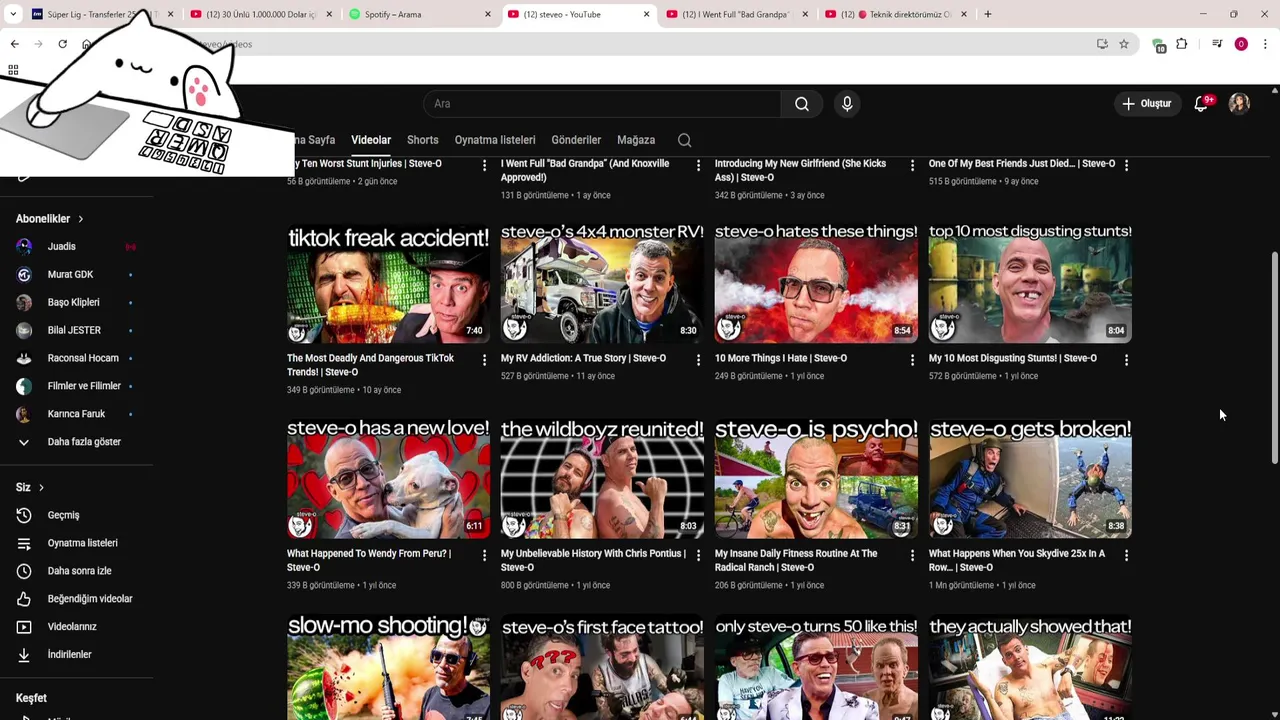The image size is (1280, 720).
Task: Open the Karınca Faruk subscription channel
Action: click(76, 414)
